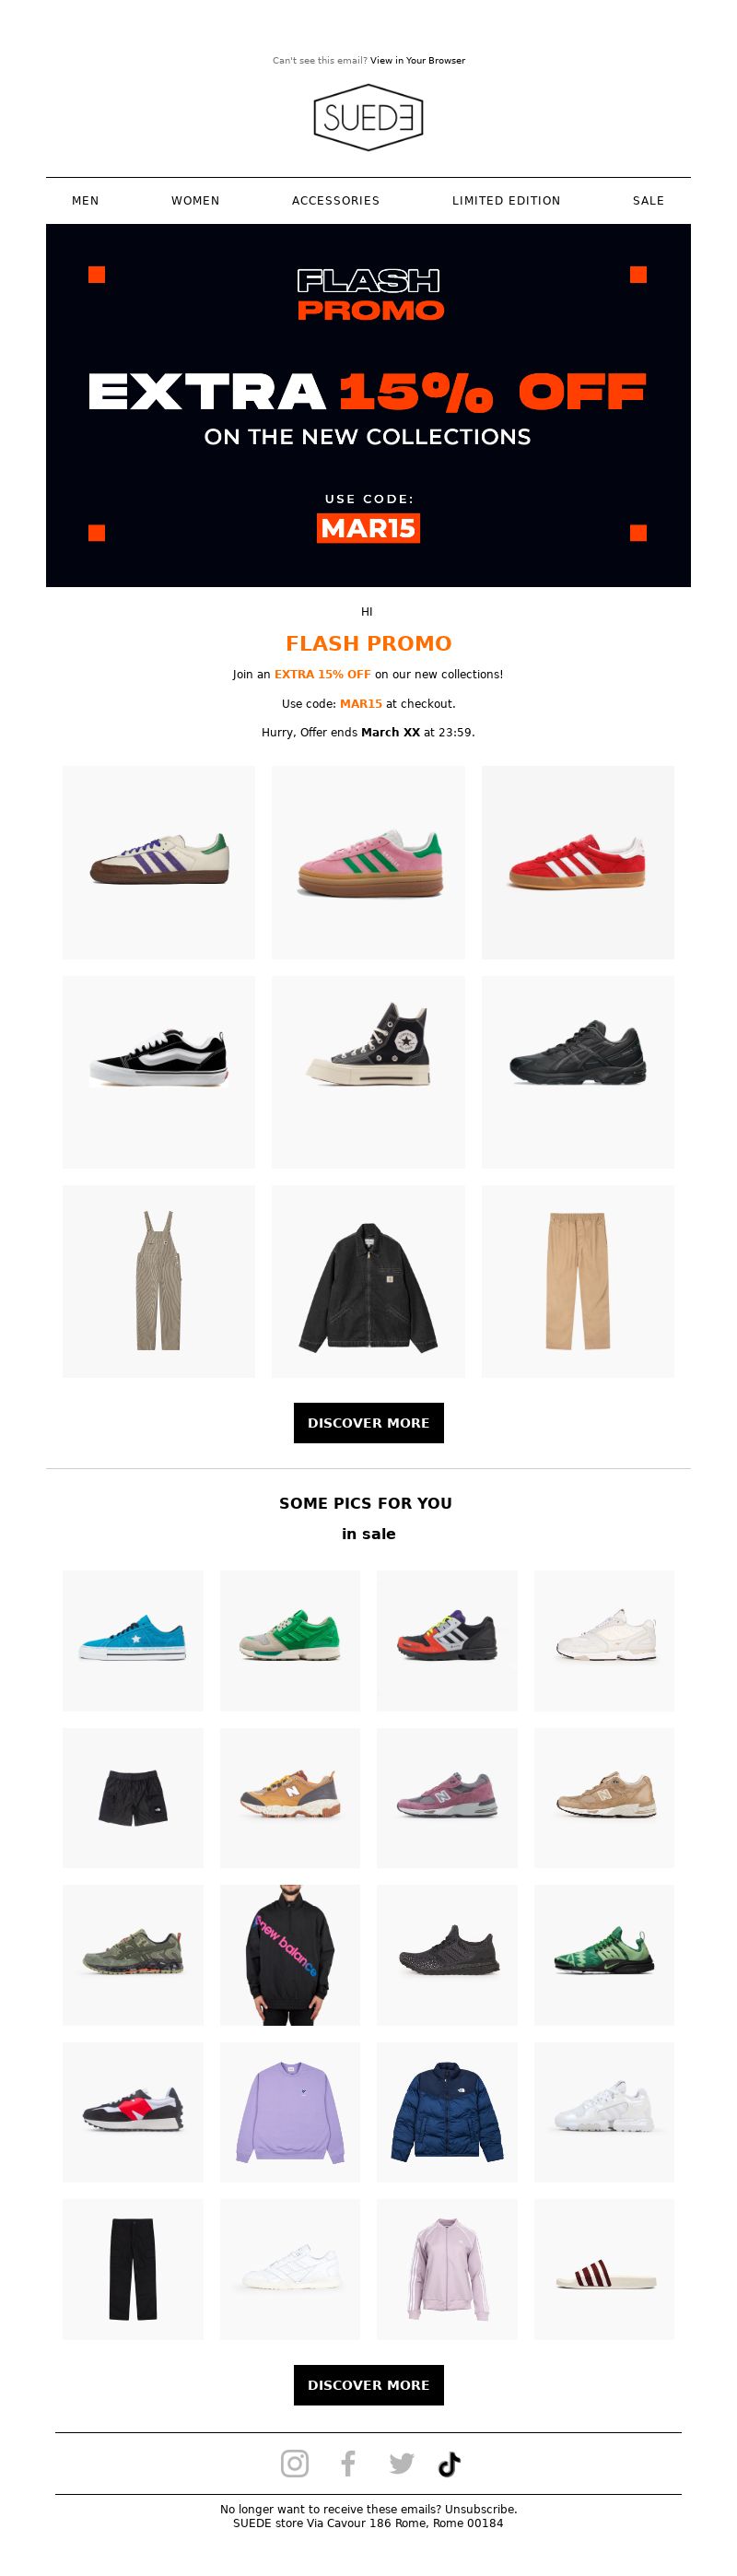Open the black Carhartt jacket thumbnail
This screenshot has width=737, height=2576.
click(x=368, y=1282)
